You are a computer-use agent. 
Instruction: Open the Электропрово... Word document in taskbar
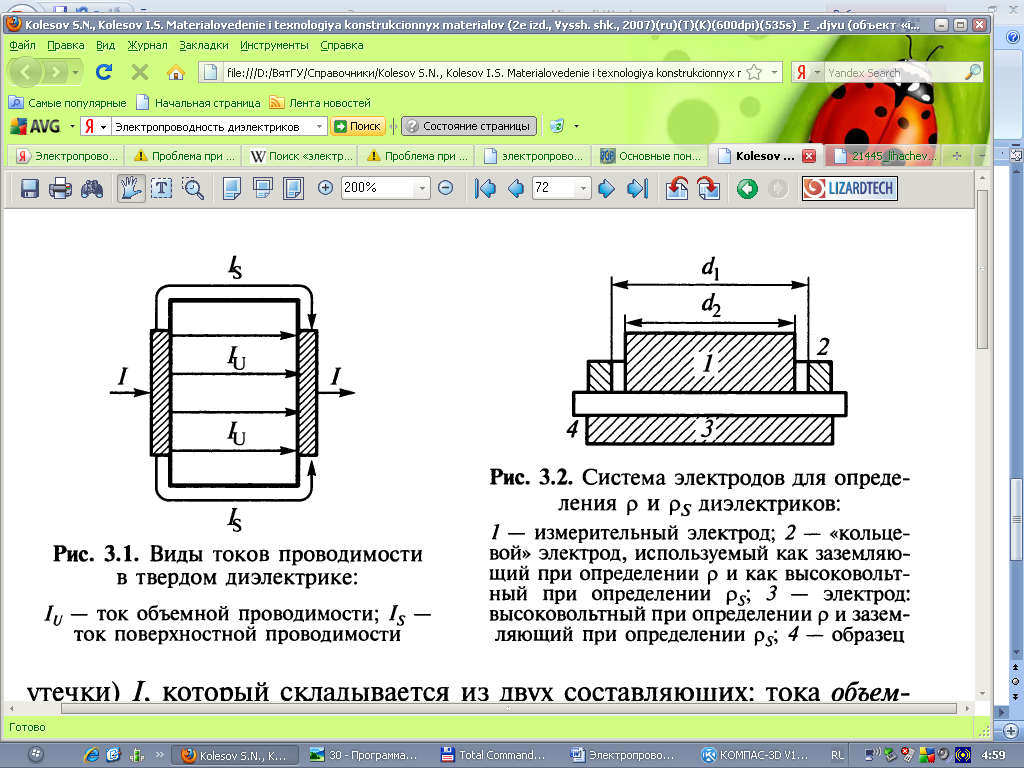622,755
